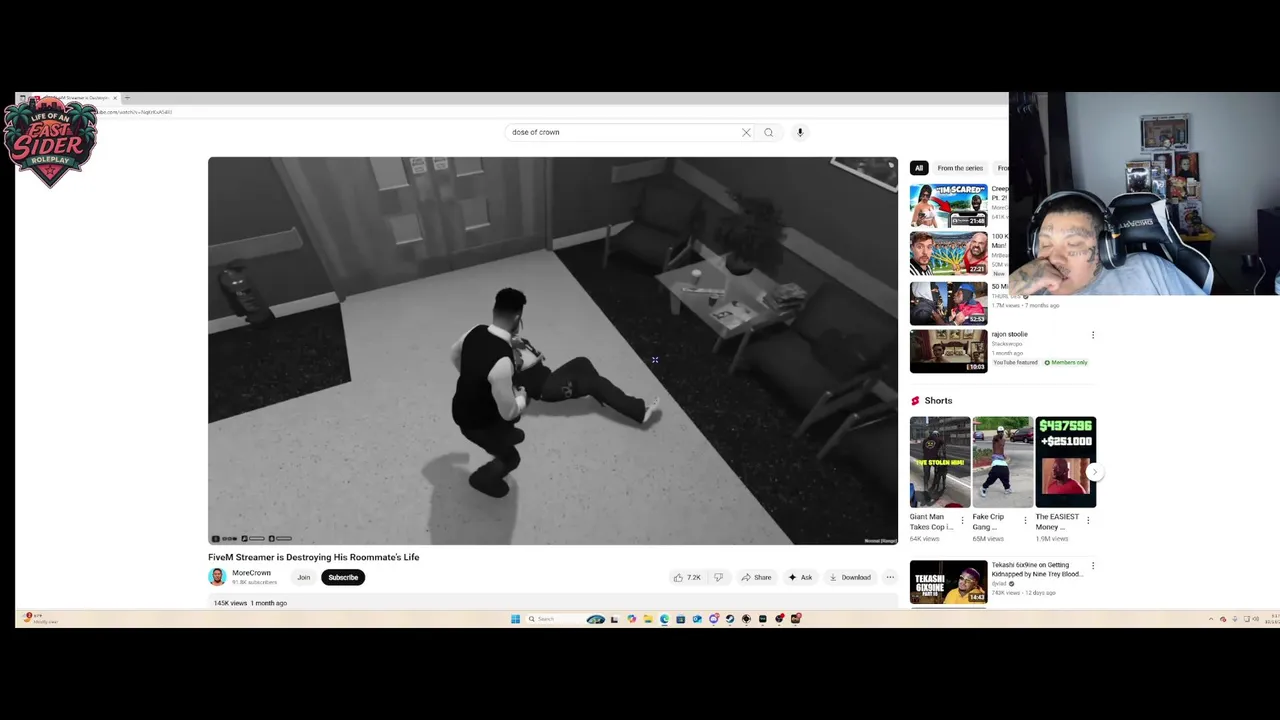Viewport: 1280px width, 720px height.
Task: Open File Explorer from the taskbar
Action: (x=648, y=619)
